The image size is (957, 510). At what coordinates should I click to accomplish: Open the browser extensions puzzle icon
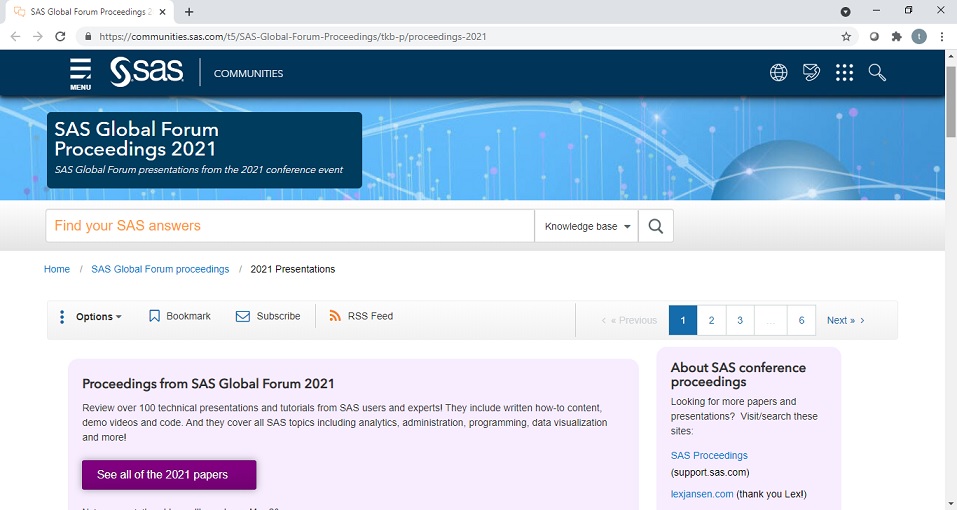pyautogui.click(x=897, y=37)
